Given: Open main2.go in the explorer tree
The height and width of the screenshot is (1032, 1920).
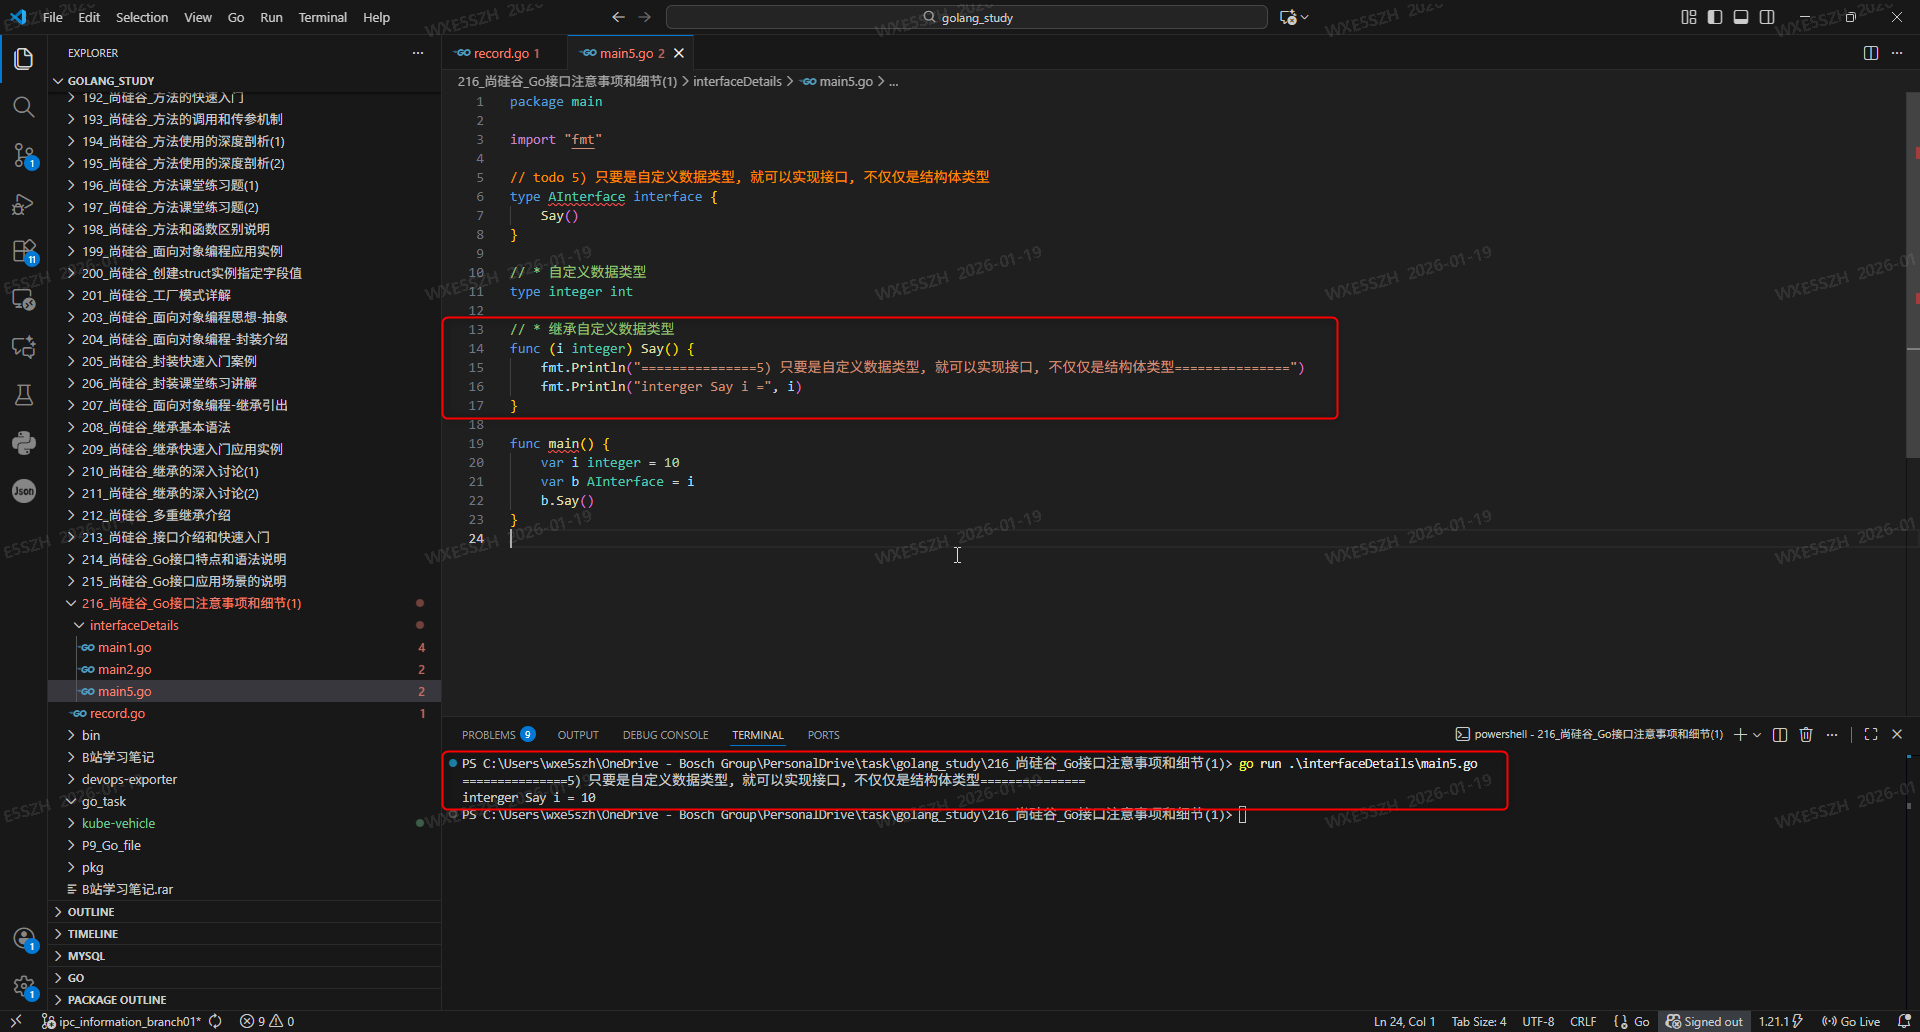Looking at the screenshot, I should tap(244, 669).
